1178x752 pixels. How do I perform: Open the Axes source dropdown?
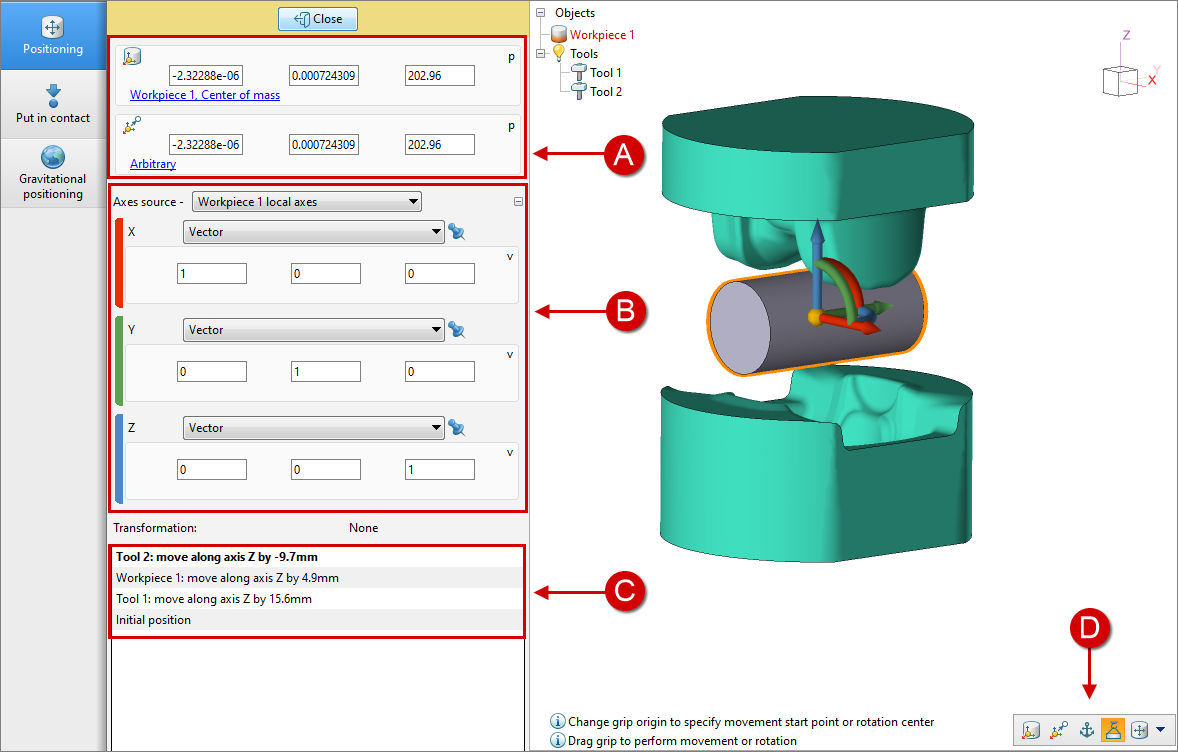307,202
